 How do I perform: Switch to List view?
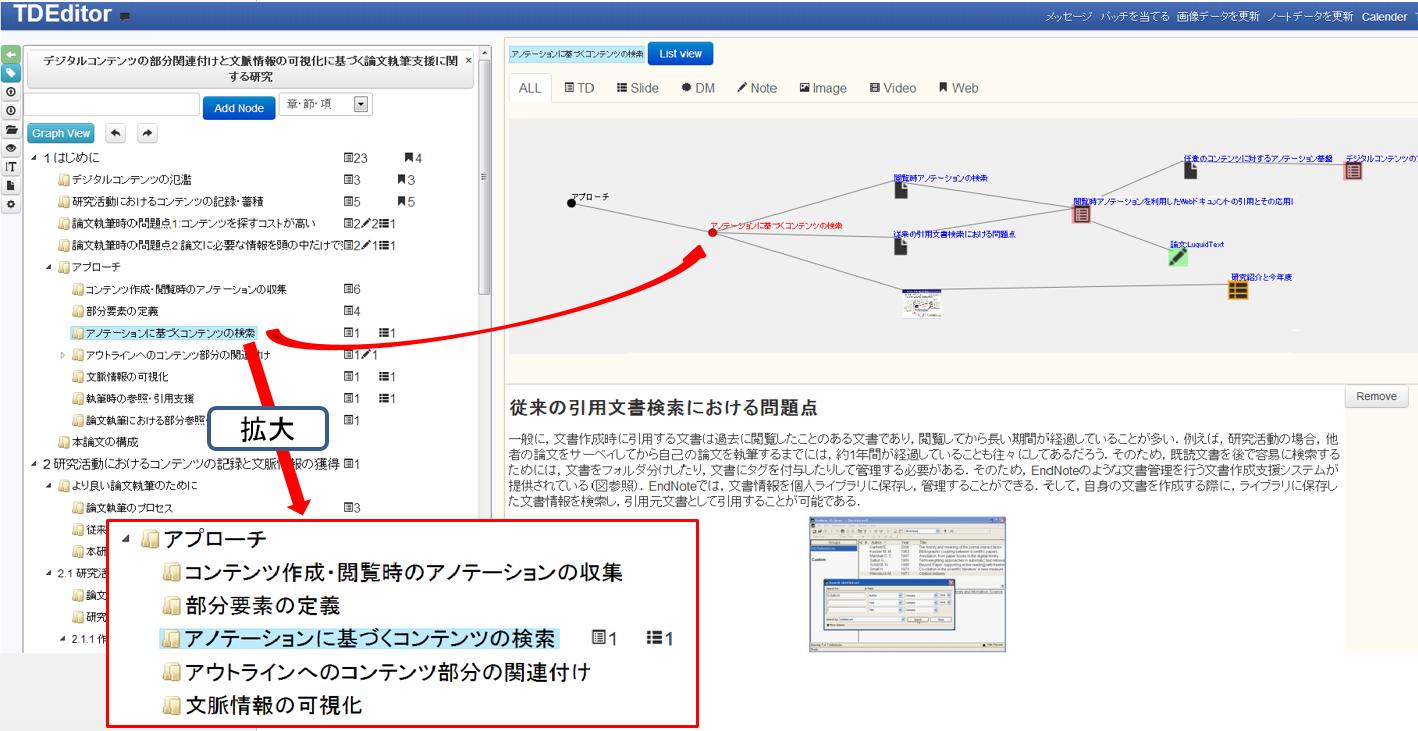tap(681, 54)
